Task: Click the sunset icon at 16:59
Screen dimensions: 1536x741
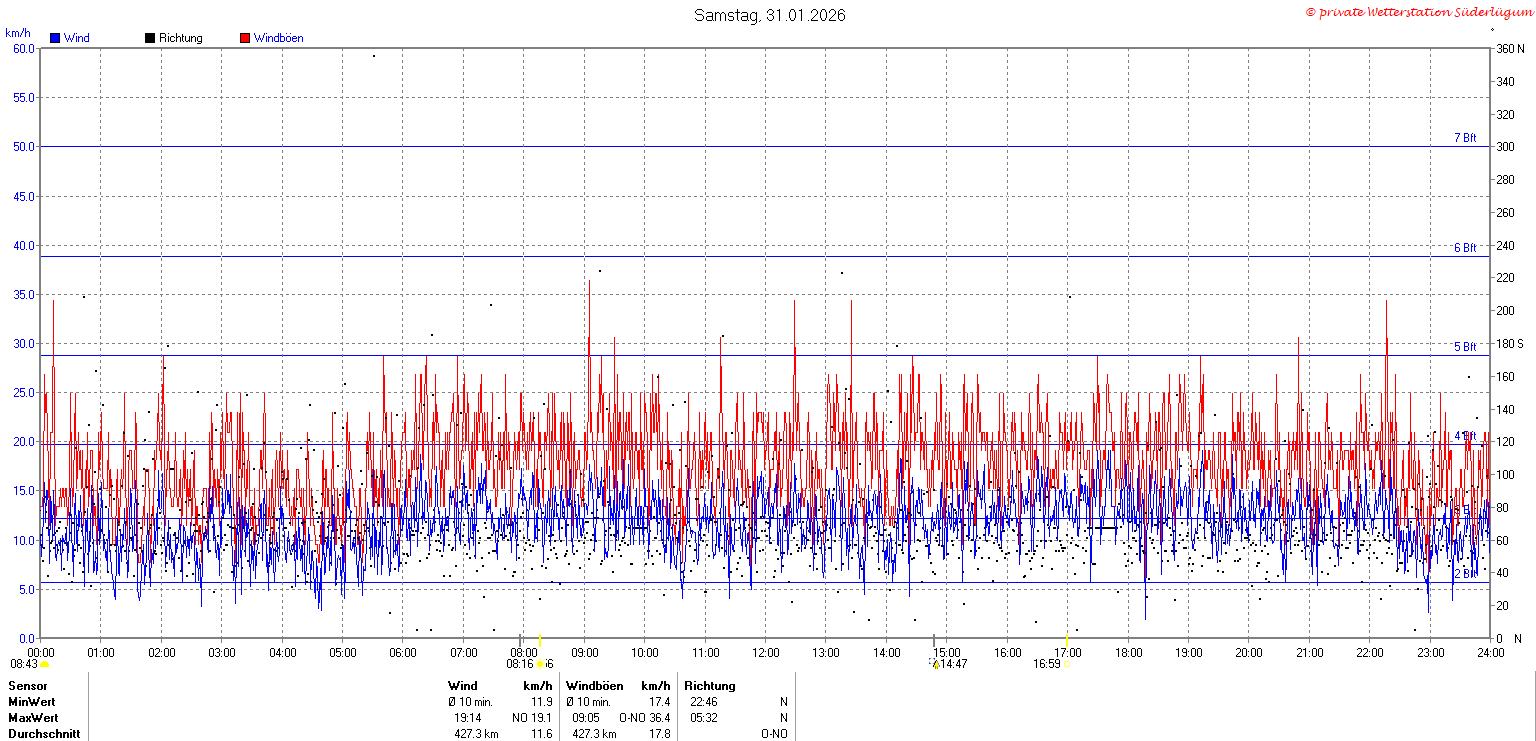Action: click(x=1066, y=664)
